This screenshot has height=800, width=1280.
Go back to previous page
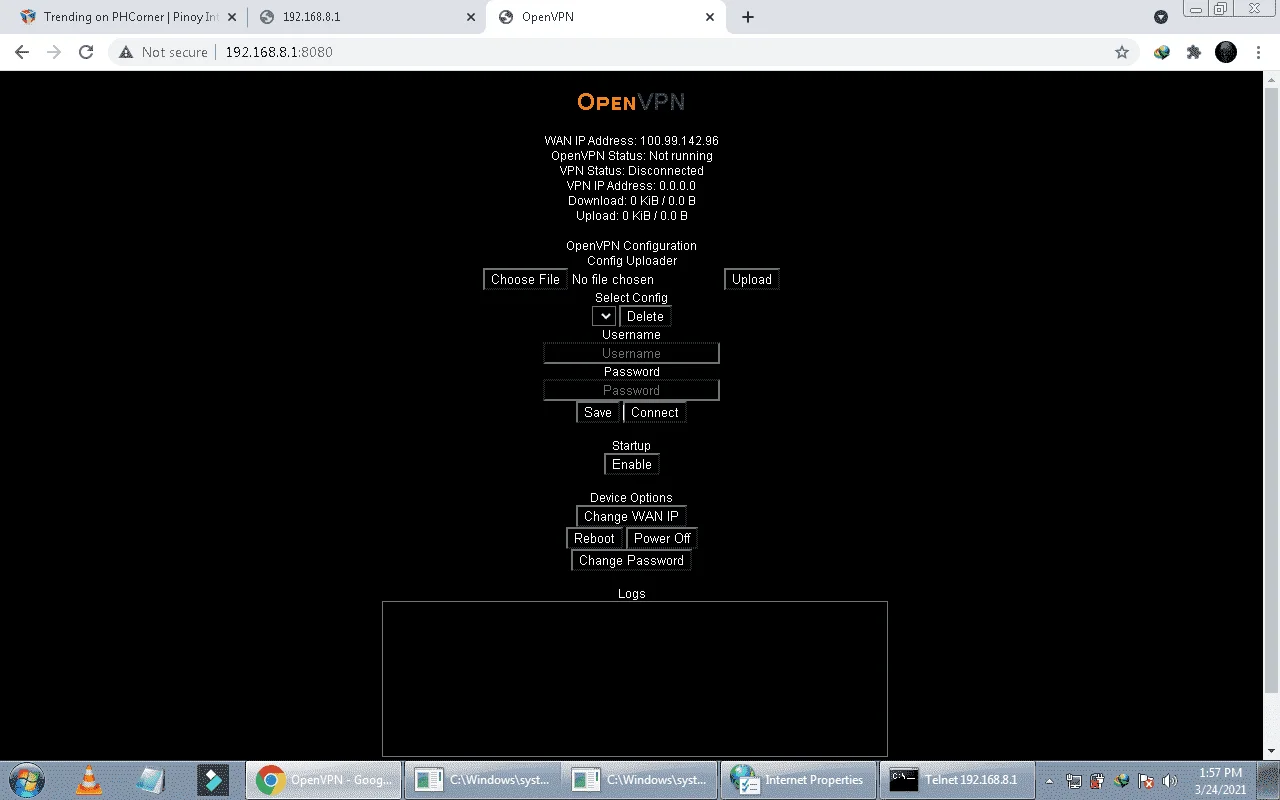pyautogui.click(x=22, y=52)
